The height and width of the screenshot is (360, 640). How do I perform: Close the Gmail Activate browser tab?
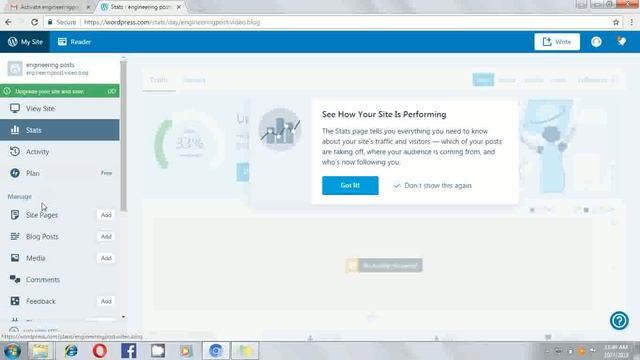tap(88, 7)
